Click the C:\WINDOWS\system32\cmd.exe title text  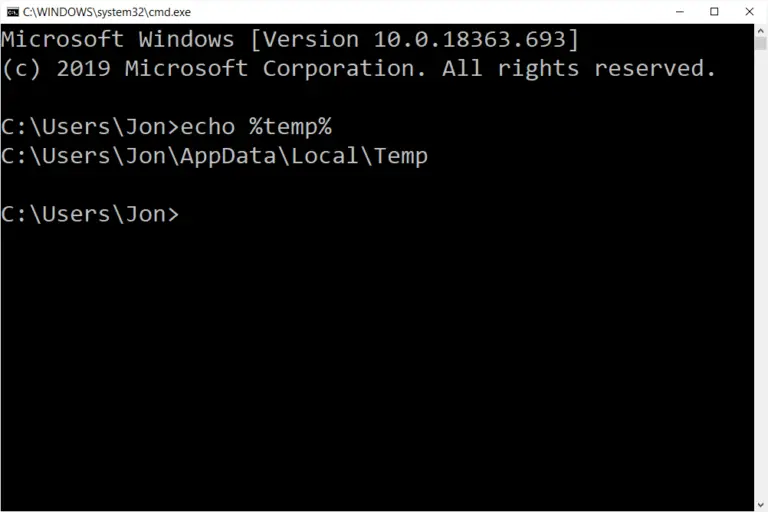[107, 12]
